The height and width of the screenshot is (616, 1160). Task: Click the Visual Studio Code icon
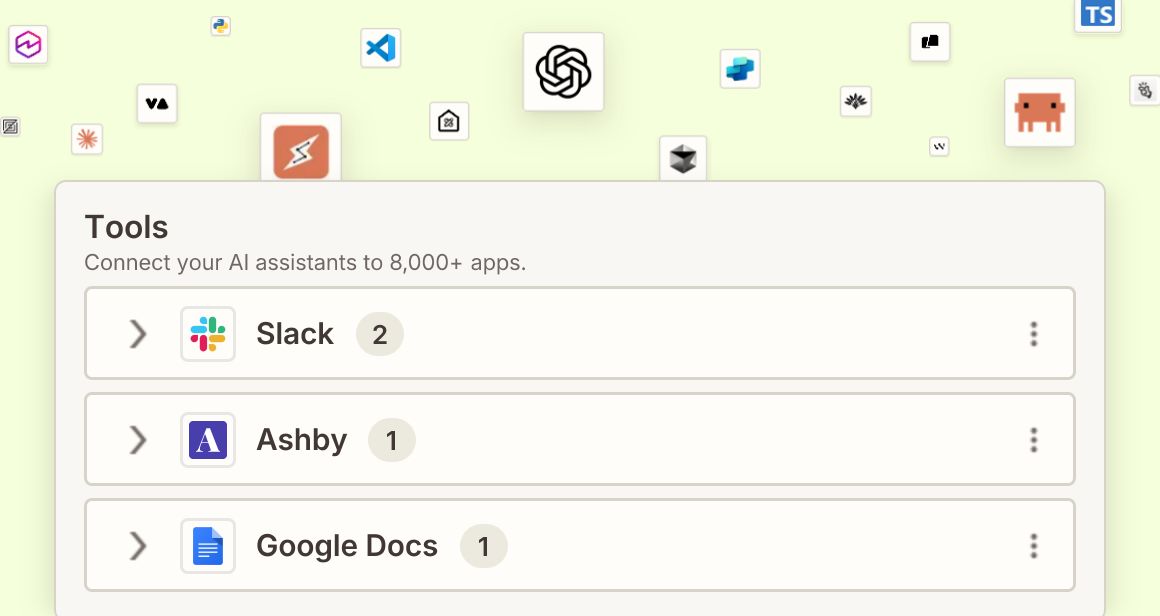pyautogui.click(x=380, y=48)
